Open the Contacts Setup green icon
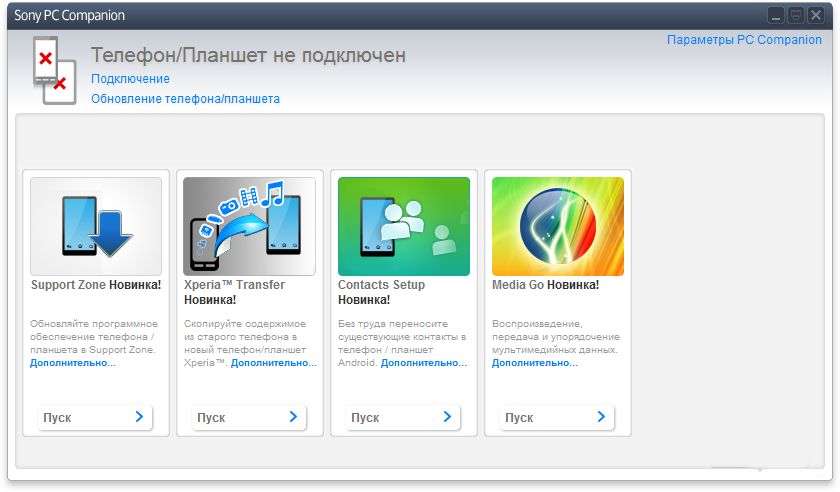 (404, 226)
